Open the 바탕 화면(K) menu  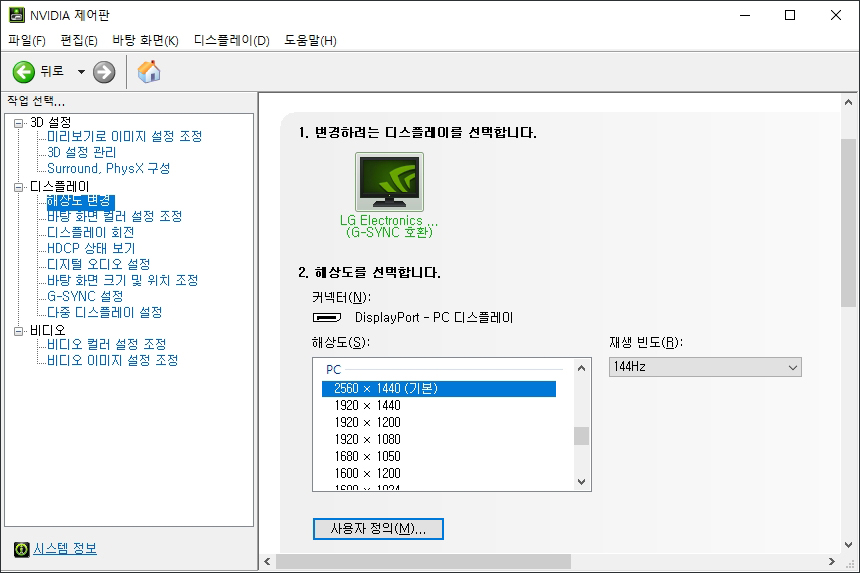point(145,41)
